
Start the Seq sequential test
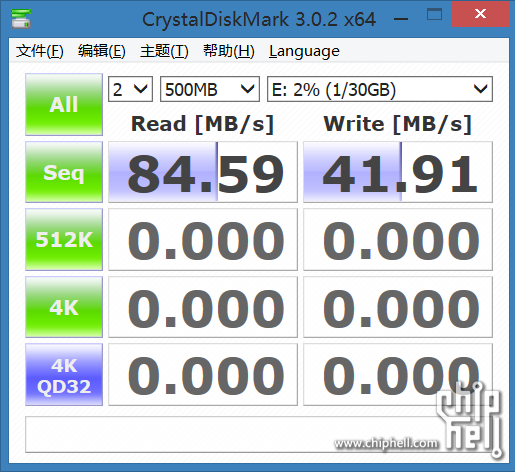[64, 172]
